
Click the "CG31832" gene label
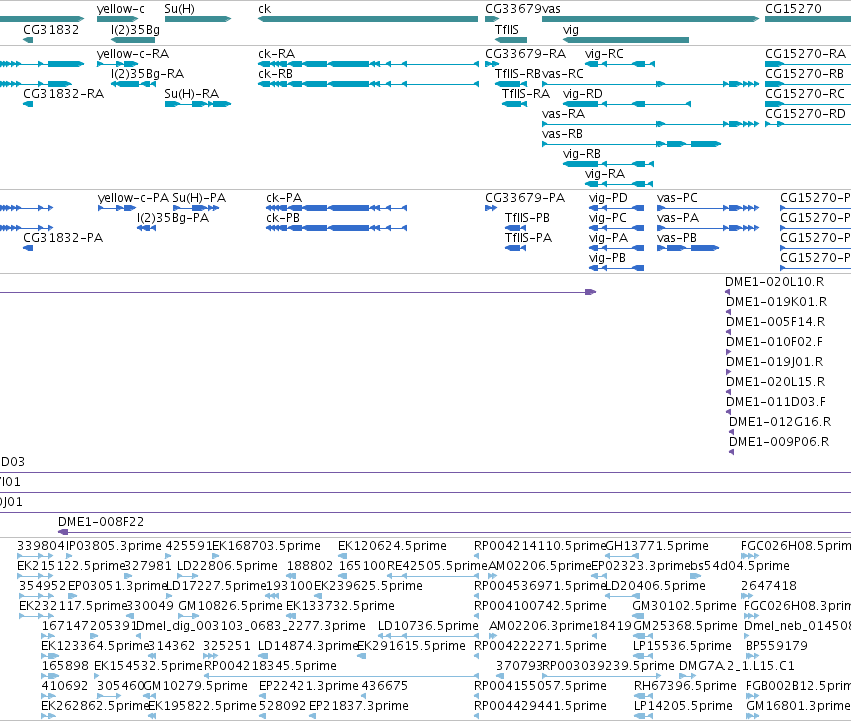tap(51, 30)
